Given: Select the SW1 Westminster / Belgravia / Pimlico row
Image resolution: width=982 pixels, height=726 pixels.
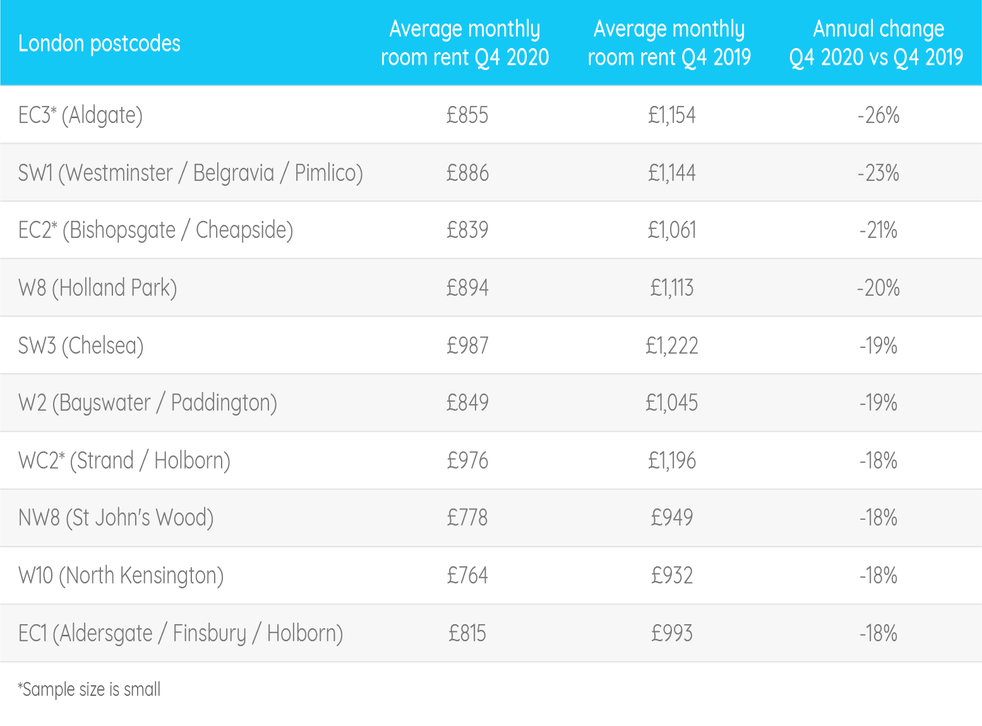Looking at the screenshot, I should pyautogui.click(x=190, y=174).
